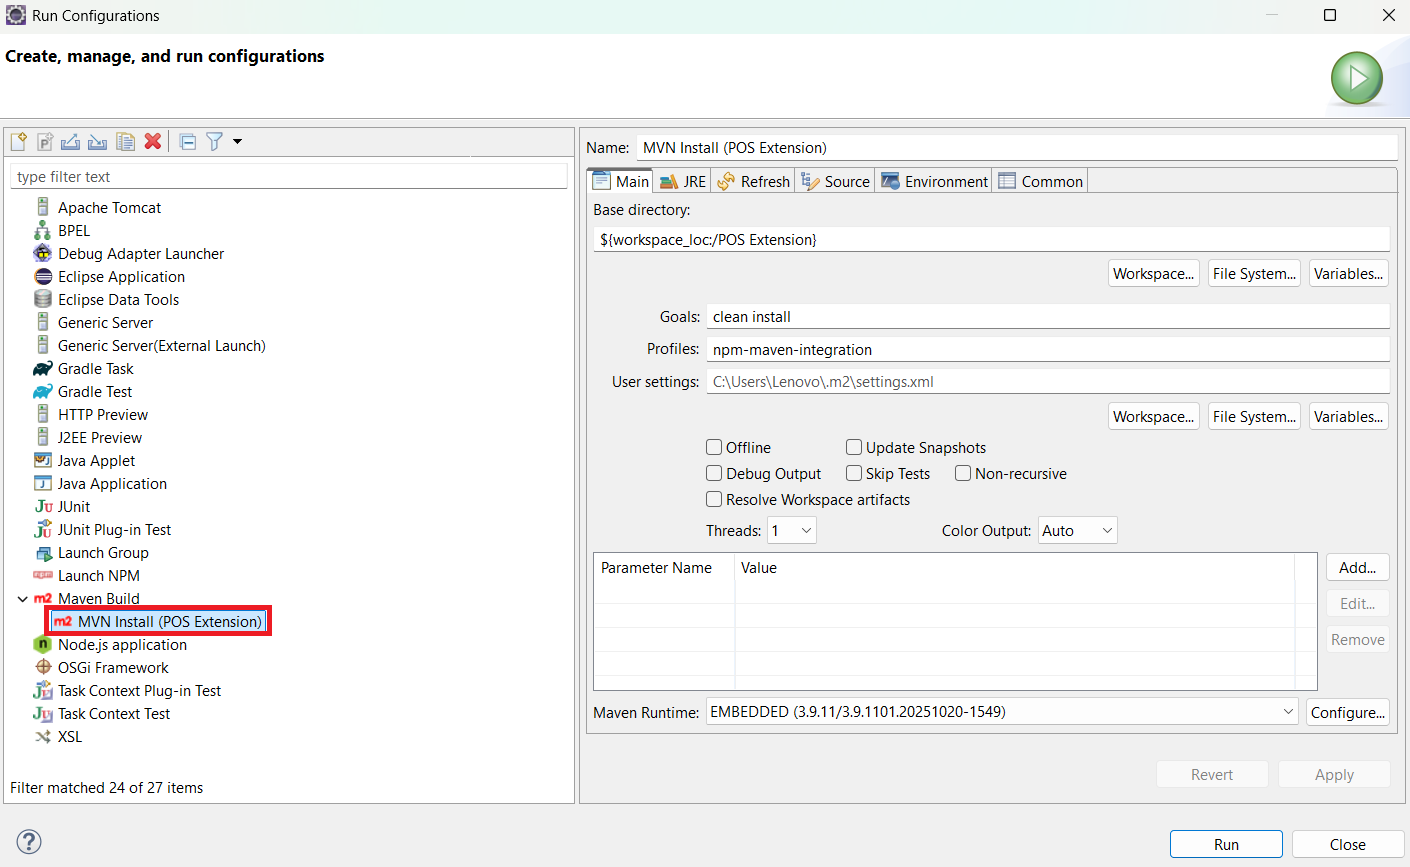Viewport: 1410px width, 867px height.
Task: Collapse all configuration tree items
Action: tap(187, 142)
